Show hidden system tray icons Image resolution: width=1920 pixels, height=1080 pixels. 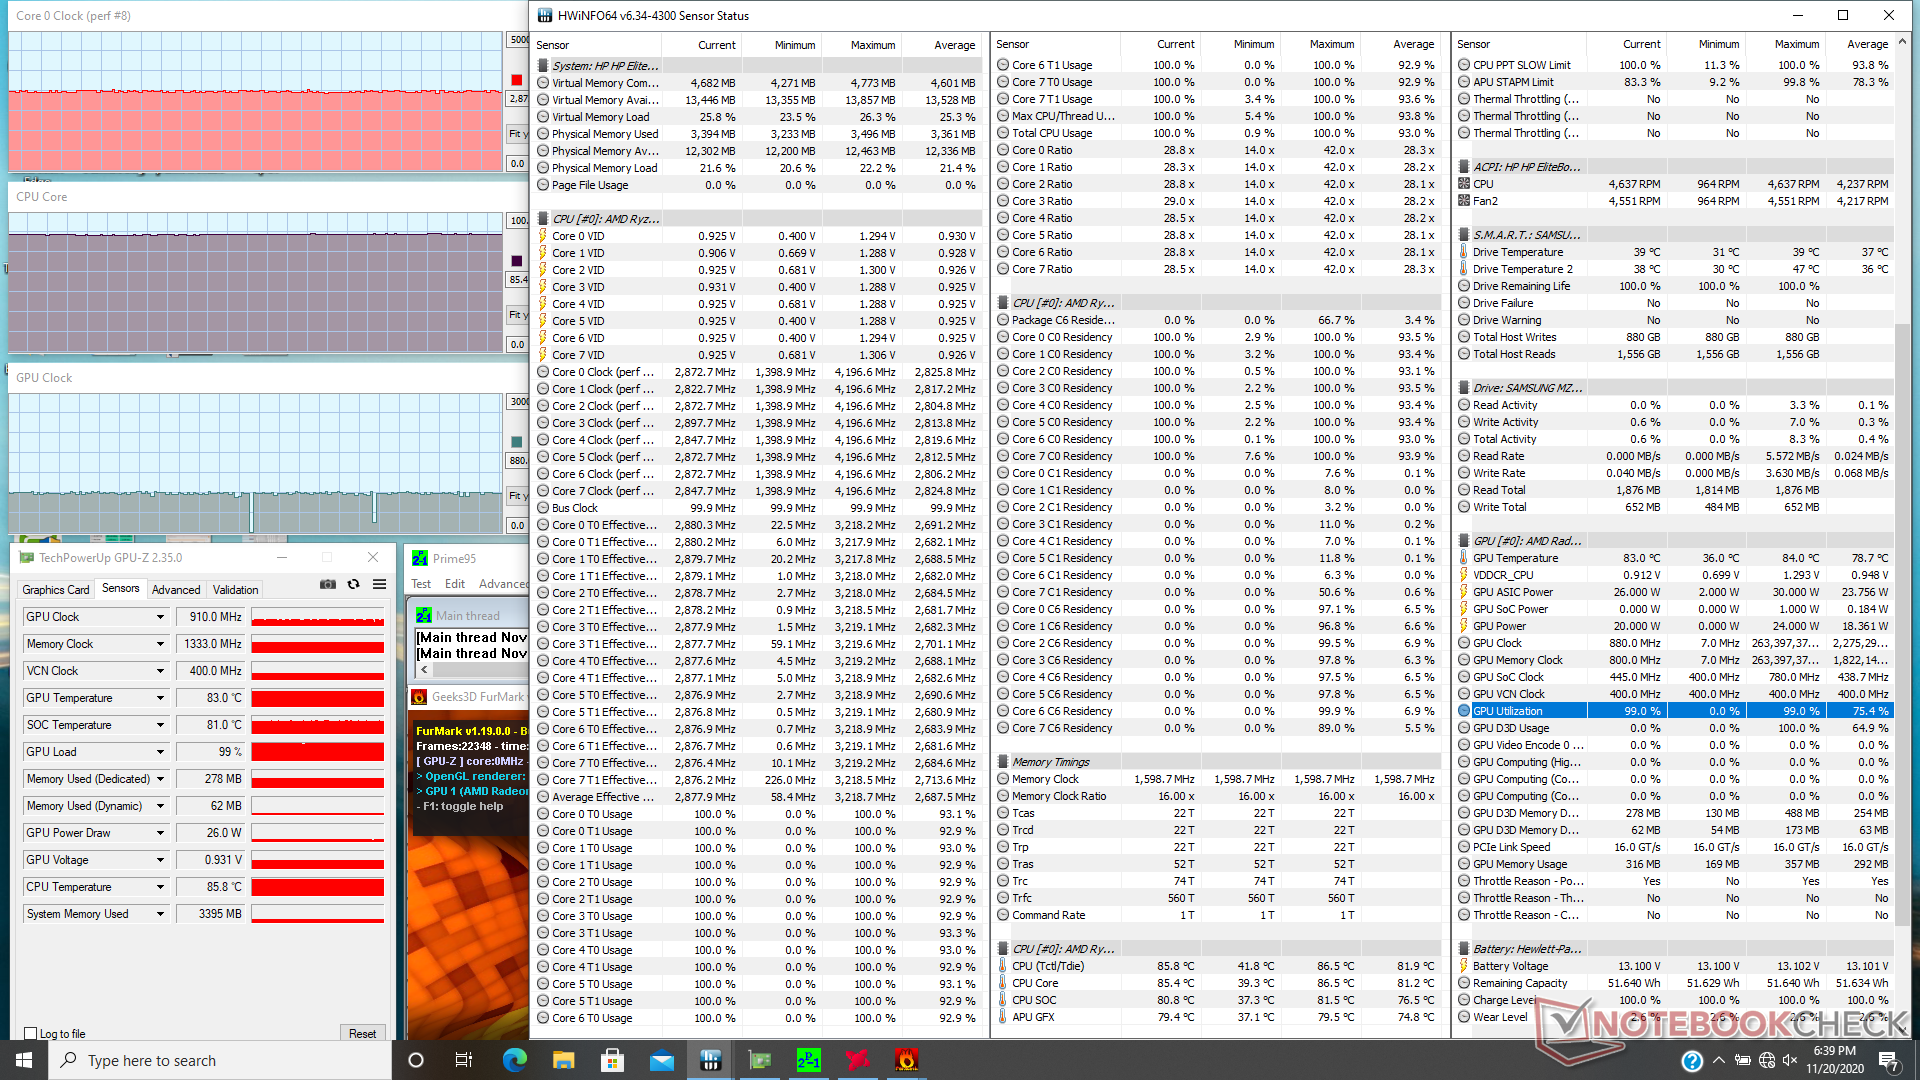point(1718,1060)
